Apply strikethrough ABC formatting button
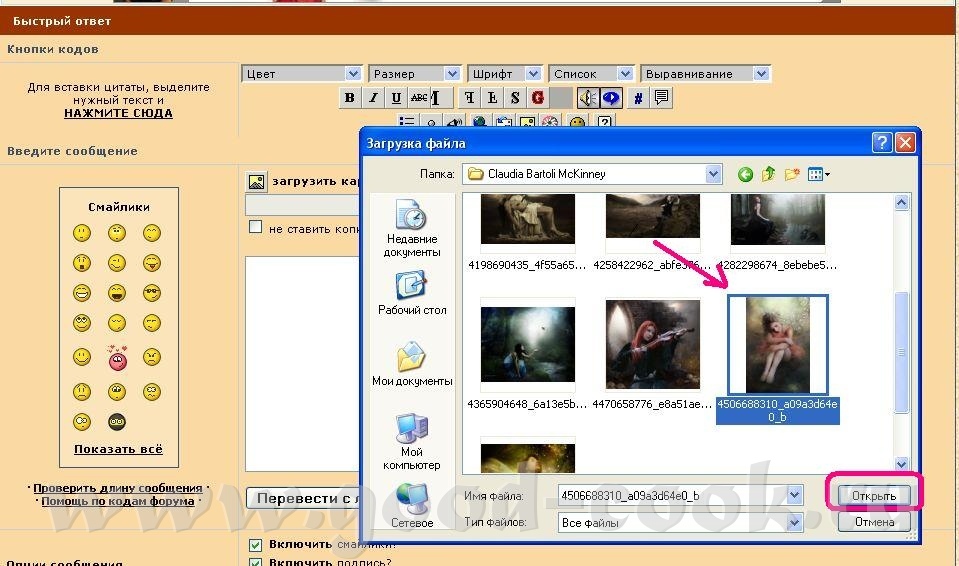Image resolution: width=959 pixels, height=566 pixels. click(419, 98)
